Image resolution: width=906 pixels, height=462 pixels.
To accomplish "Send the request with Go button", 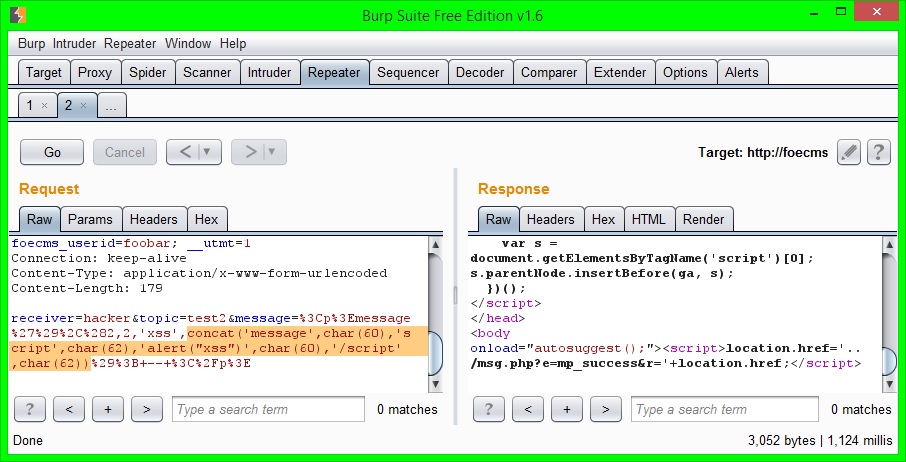I will [52, 152].
